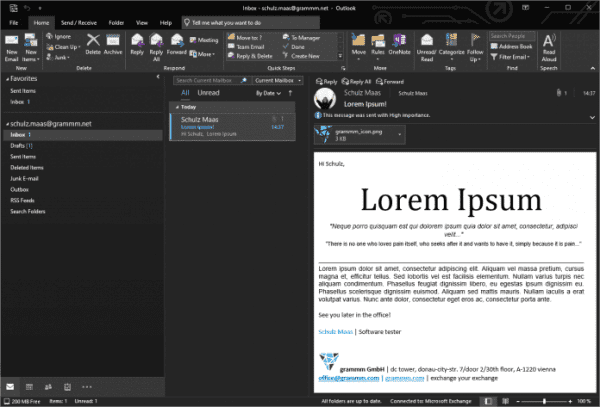
Task: Show more navigation options (three dots)
Action: point(87,387)
